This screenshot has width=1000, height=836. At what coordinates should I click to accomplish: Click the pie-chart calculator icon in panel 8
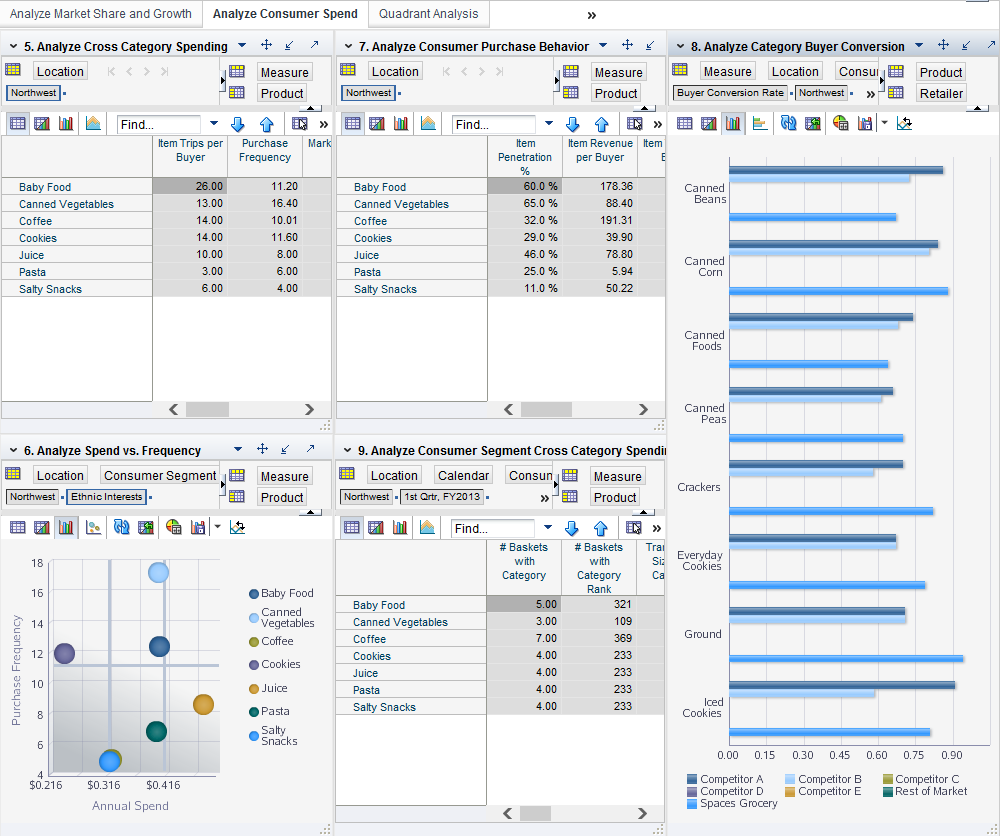pyautogui.click(x=841, y=123)
